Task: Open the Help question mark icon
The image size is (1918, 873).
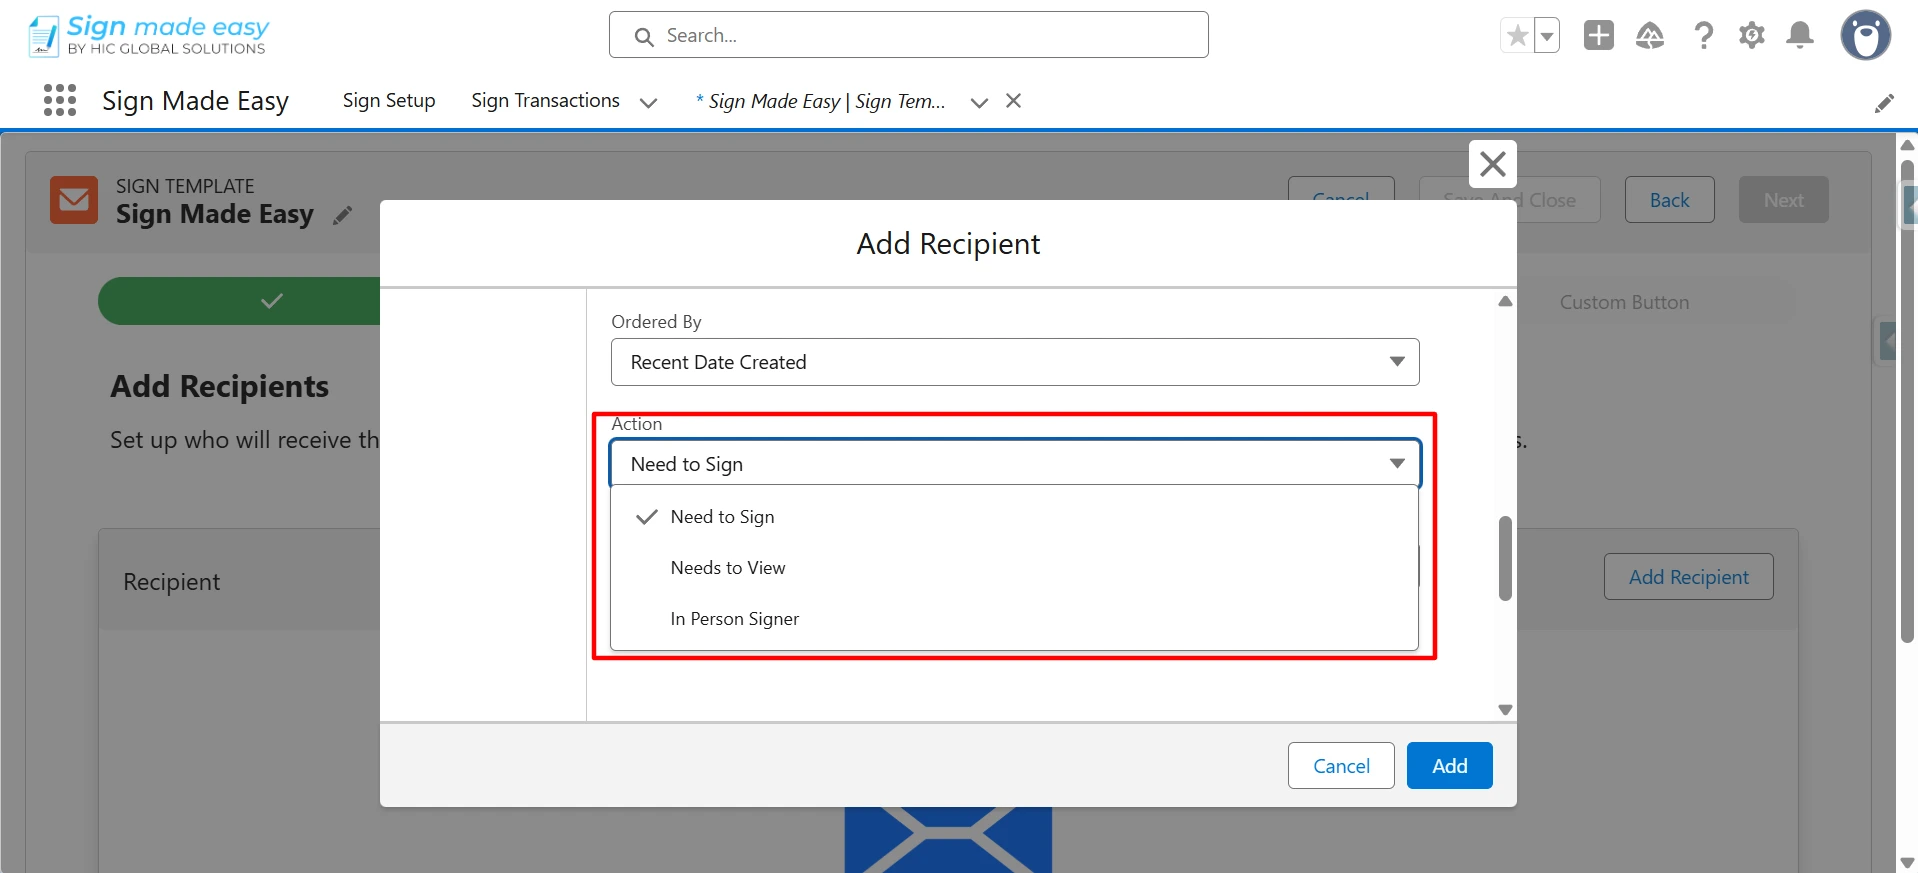Action: pos(1703,36)
